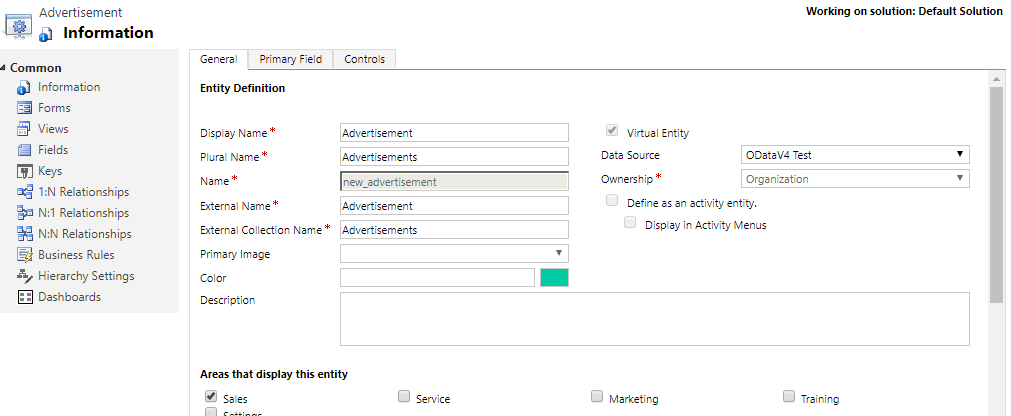The height and width of the screenshot is (416, 1011).
Task: Open the Ownership dropdown
Action: [855, 179]
